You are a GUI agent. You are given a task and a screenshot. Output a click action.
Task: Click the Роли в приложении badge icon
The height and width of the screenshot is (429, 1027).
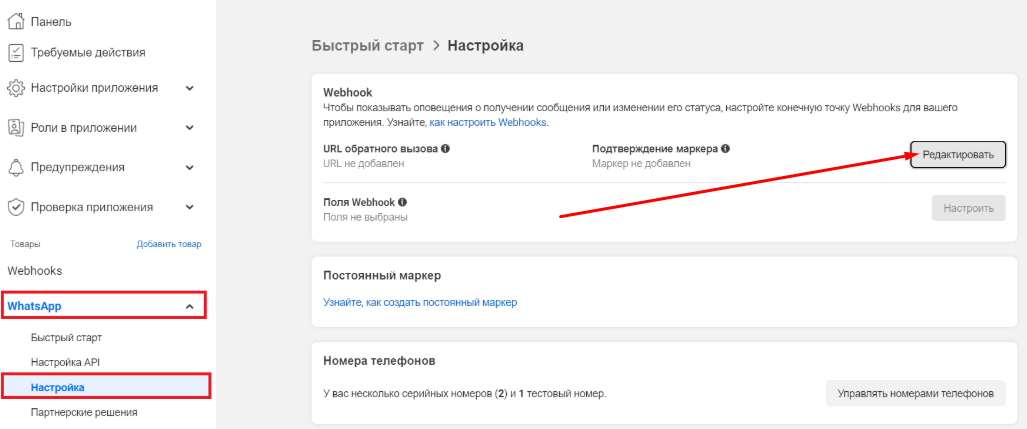click(x=15, y=128)
